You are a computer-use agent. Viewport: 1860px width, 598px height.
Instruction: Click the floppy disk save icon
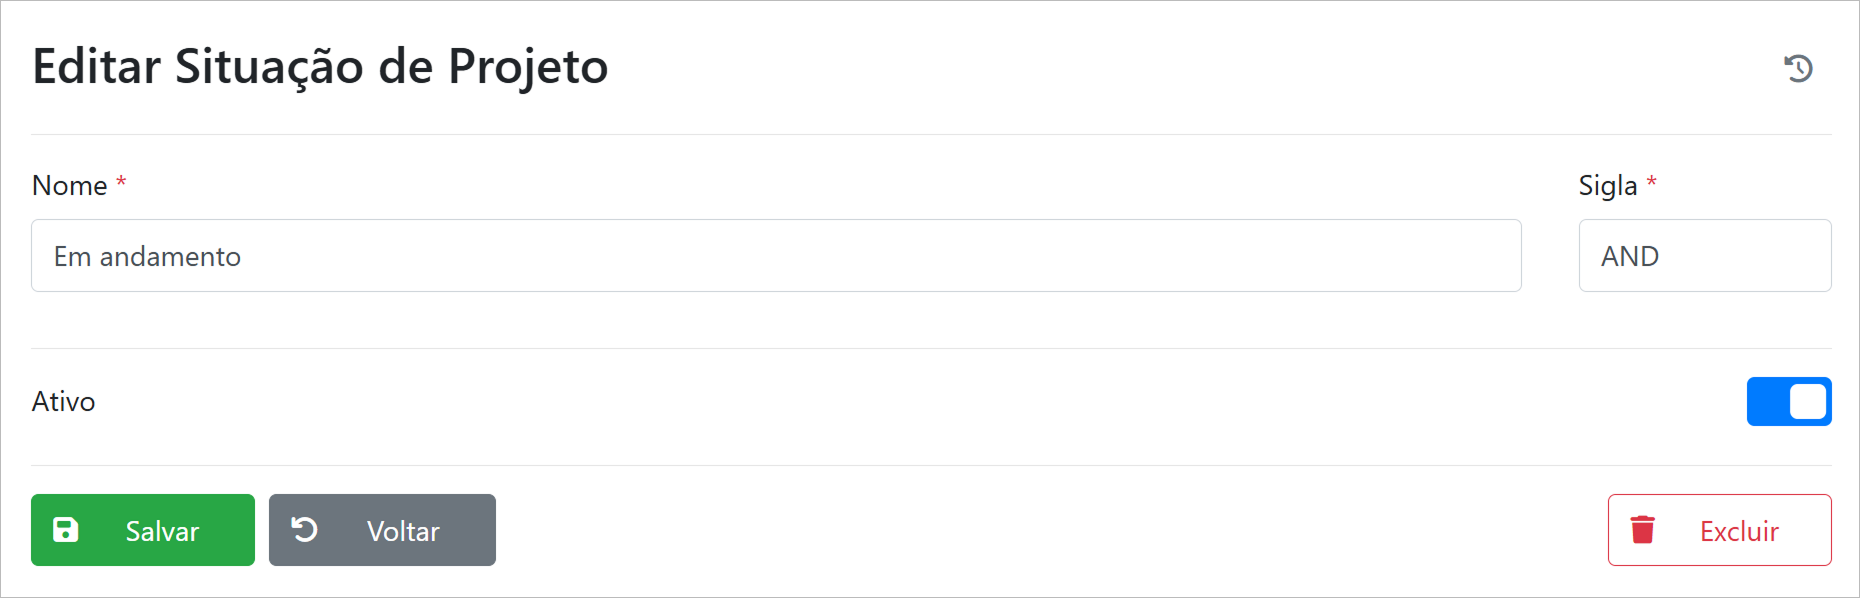pyautogui.click(x=66, y=530)
